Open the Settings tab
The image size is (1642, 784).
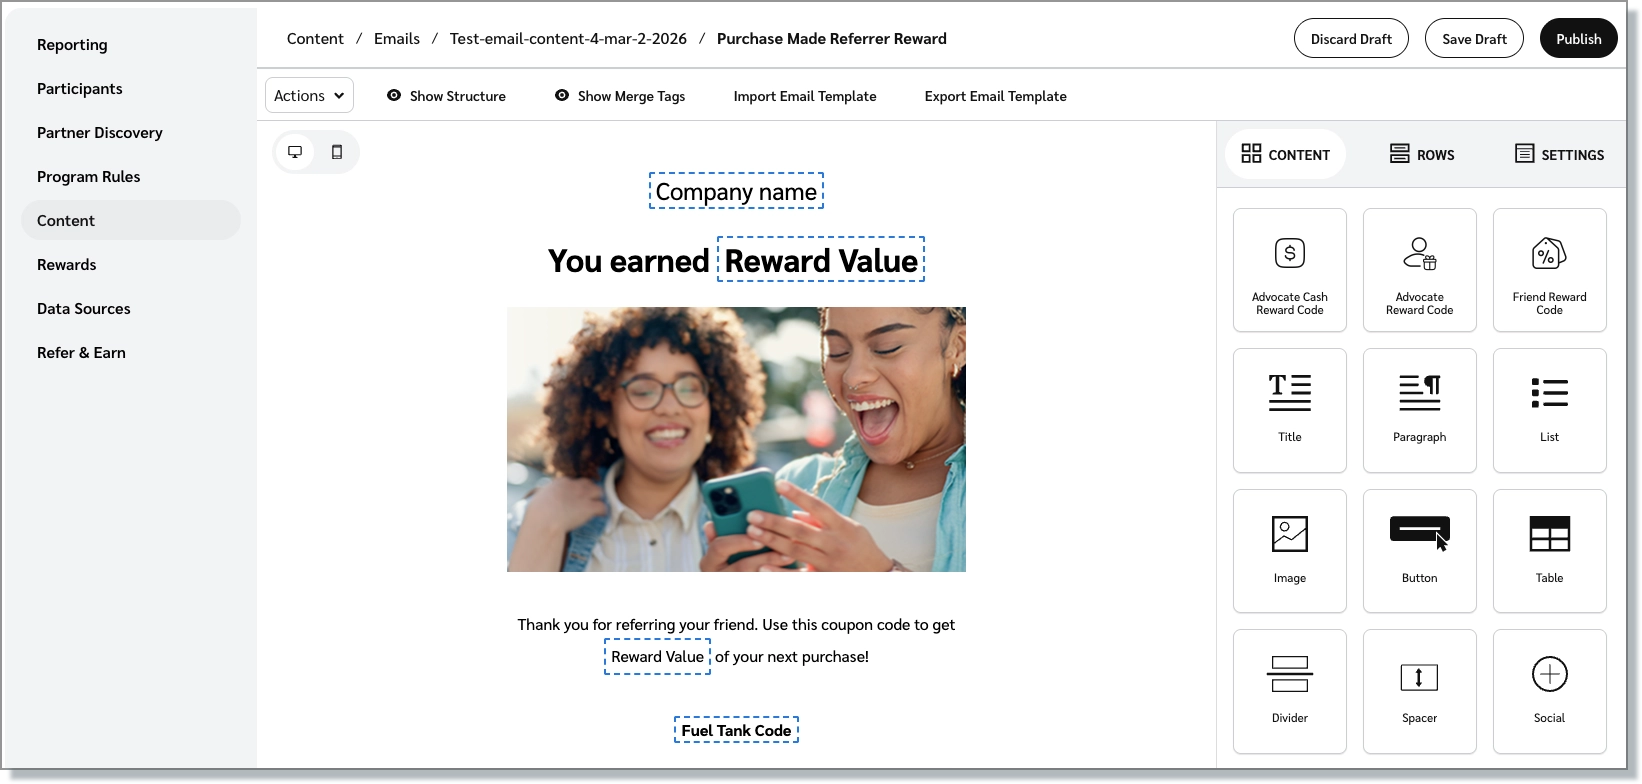(1559, 154)
